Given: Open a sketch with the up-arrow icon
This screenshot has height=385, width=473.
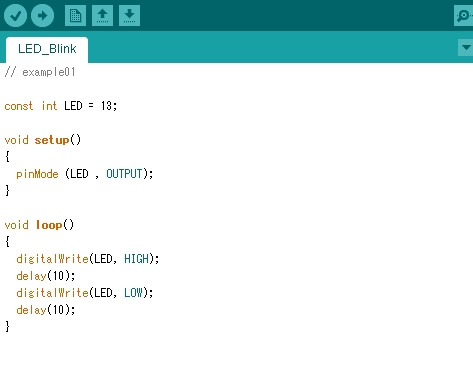Looking at the screenshot, I should [x=102, y=15].
